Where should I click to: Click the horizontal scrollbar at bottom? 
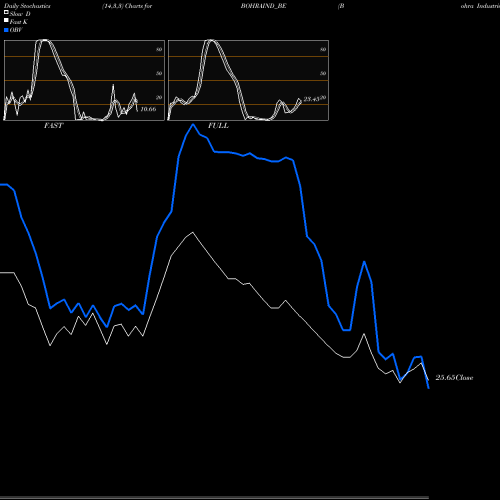214,498
